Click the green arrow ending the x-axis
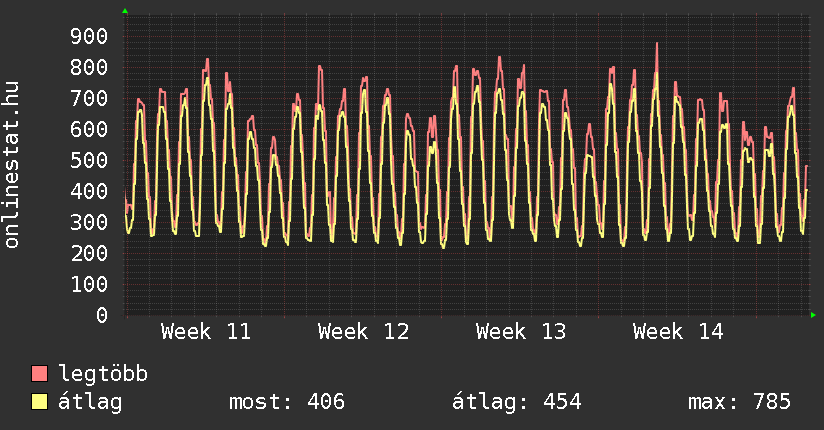 (x=814, y=315)
